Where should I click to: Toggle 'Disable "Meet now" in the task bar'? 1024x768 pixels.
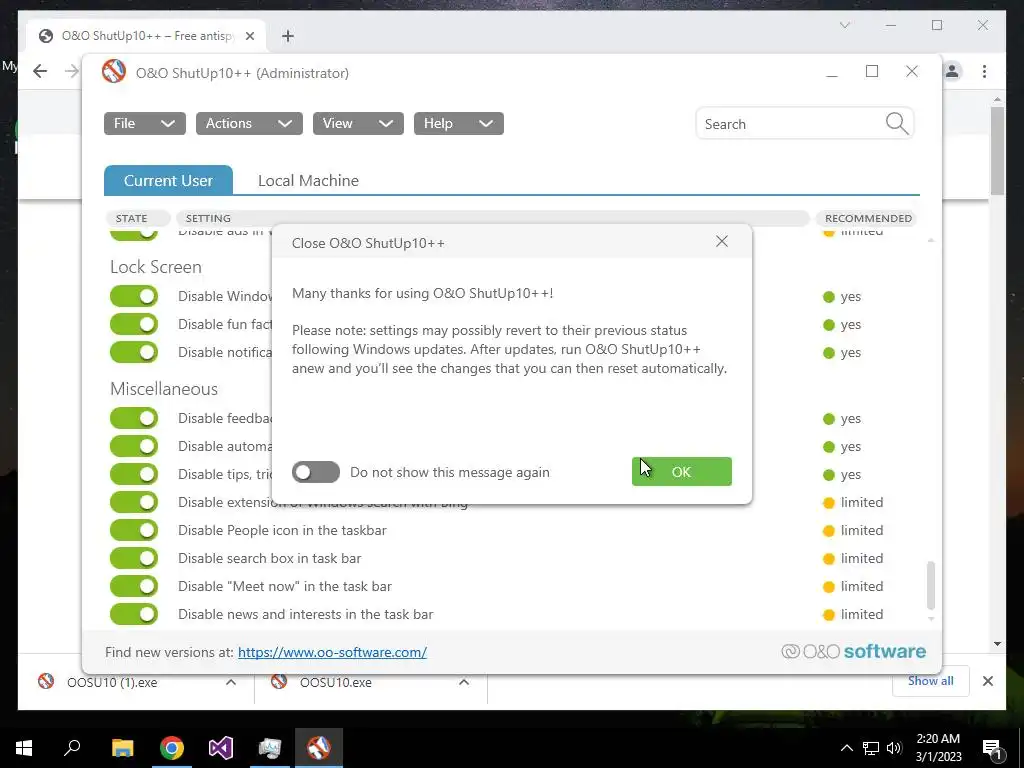pos(134,586)
